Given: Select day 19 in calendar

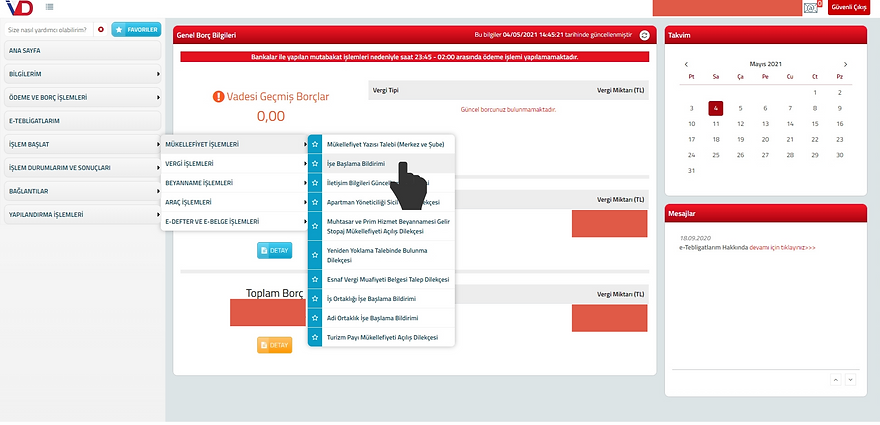Looking at the screenshot, I should coord(741,139).
